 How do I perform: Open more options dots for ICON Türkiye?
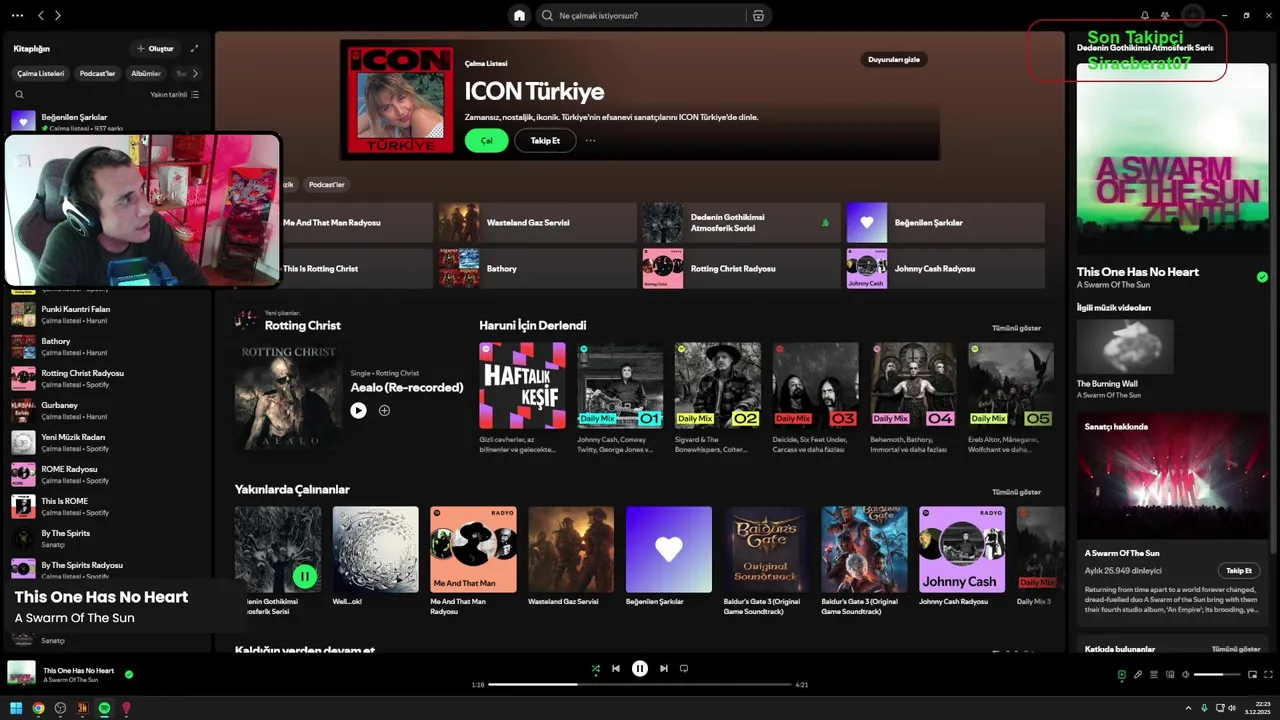(x=590, y=141)
